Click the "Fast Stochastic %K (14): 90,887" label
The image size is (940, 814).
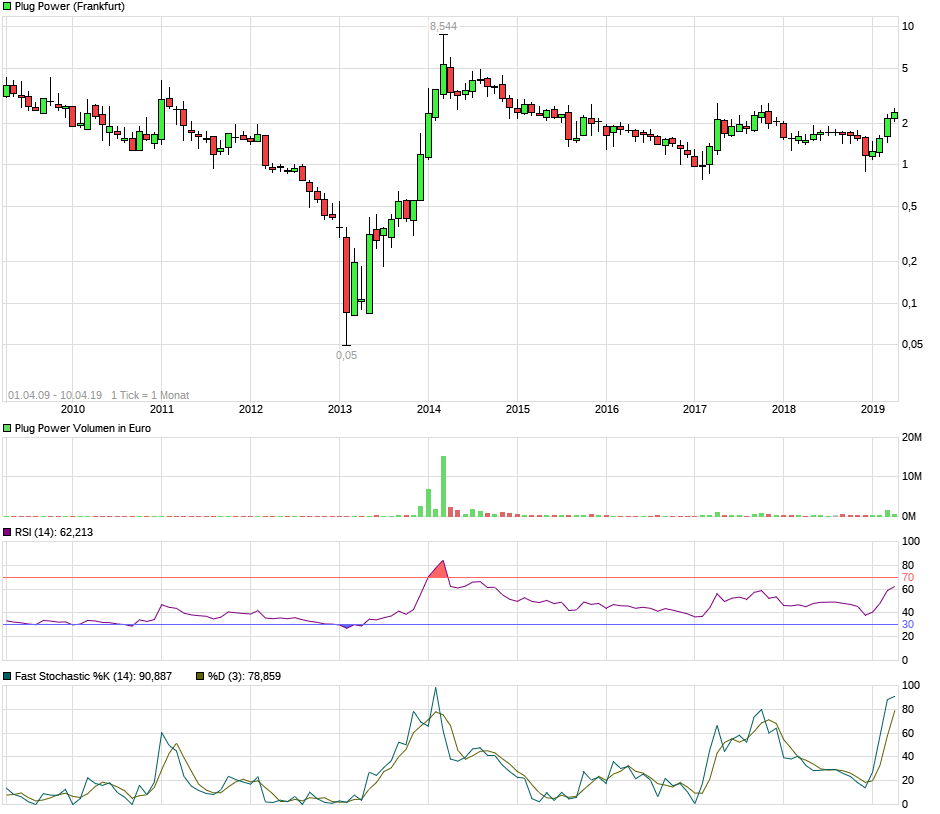pyautogui.click(x=94, y=676)
